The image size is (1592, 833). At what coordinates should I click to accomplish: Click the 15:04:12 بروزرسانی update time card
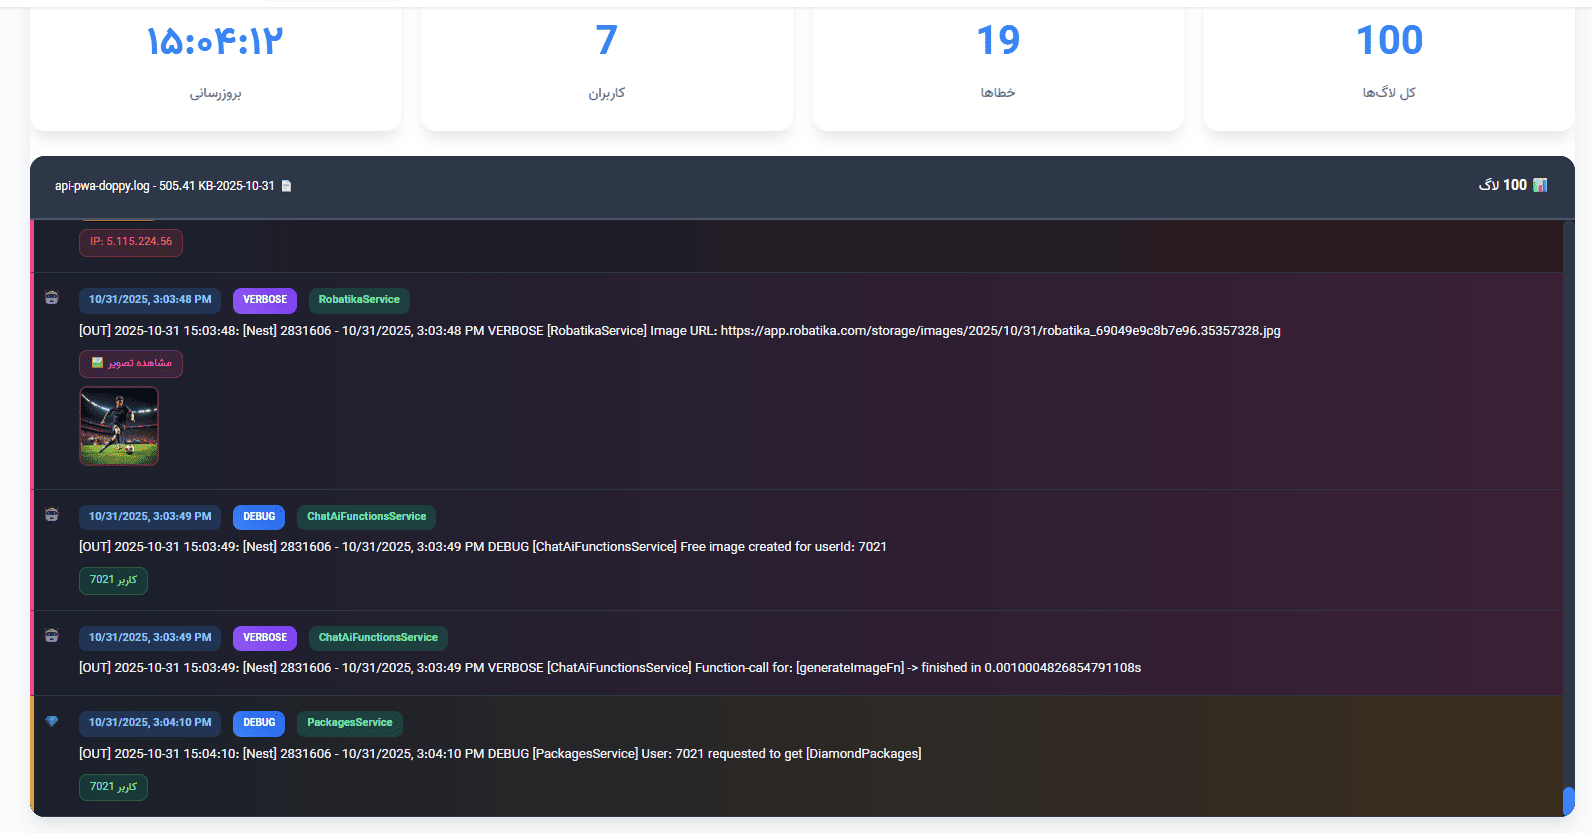click(x=216, y=68)
